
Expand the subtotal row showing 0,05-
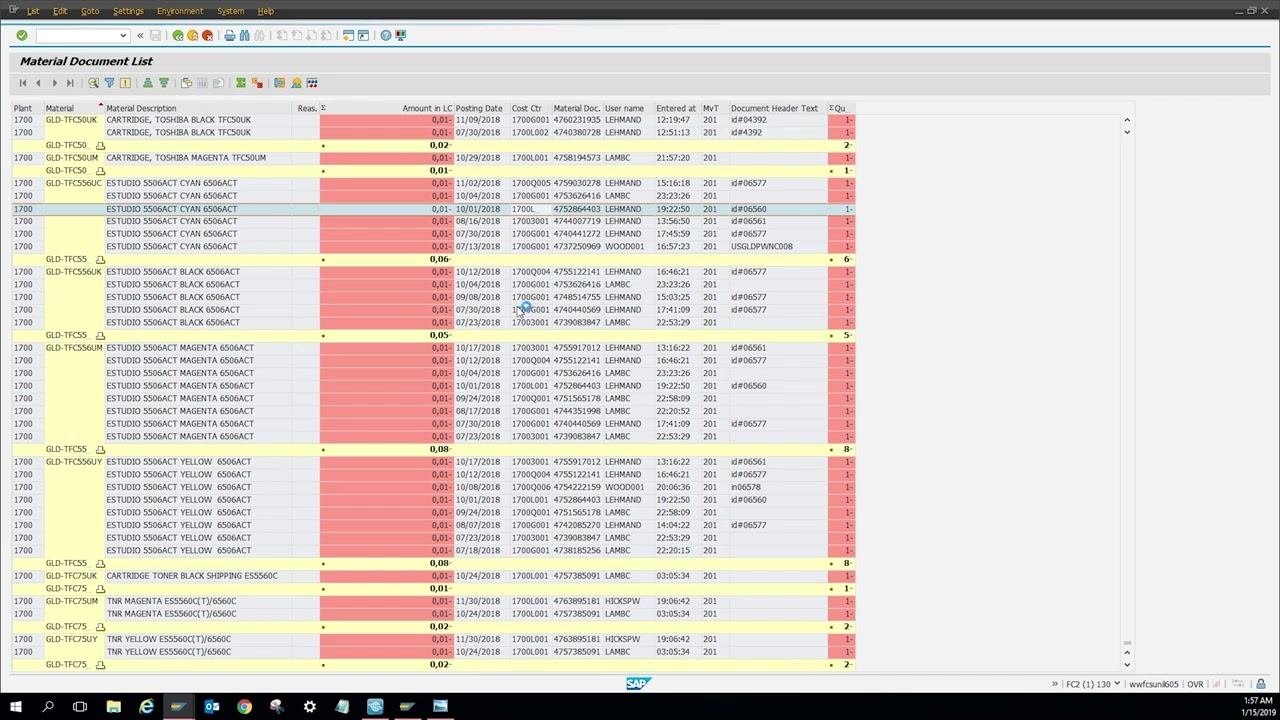point(100,335)
